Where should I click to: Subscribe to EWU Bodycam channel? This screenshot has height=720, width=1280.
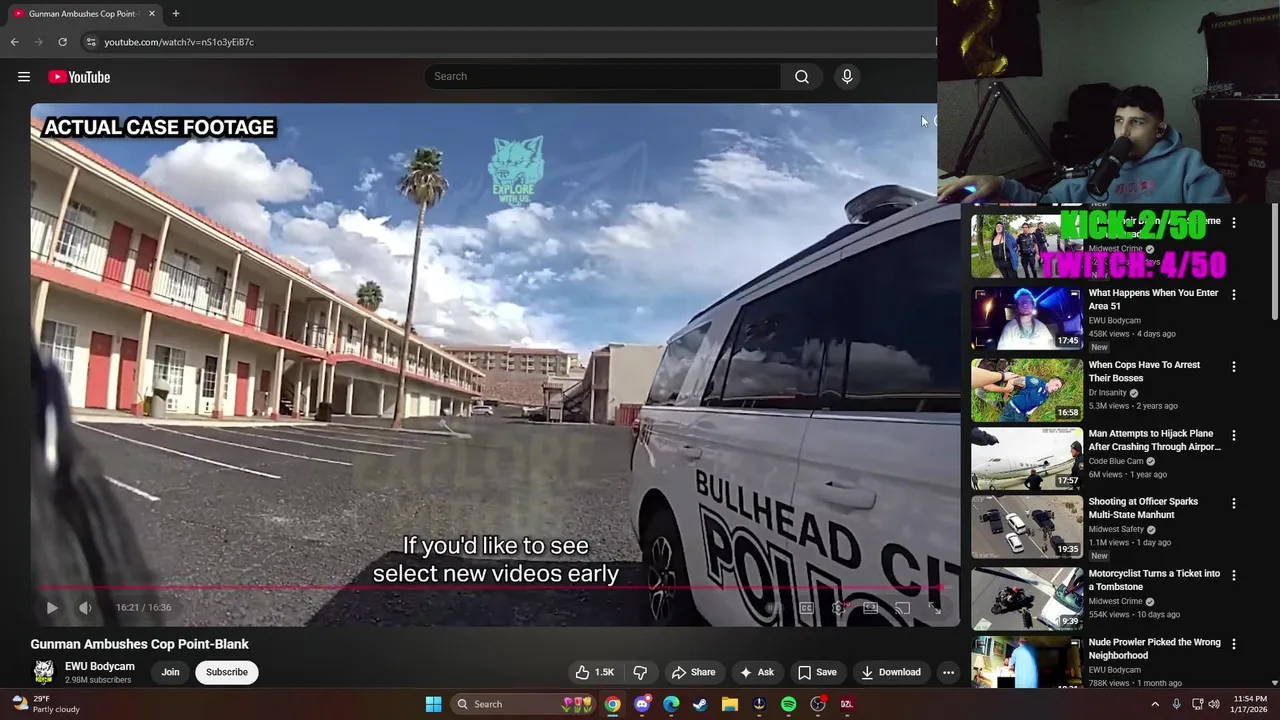[227, 672]
